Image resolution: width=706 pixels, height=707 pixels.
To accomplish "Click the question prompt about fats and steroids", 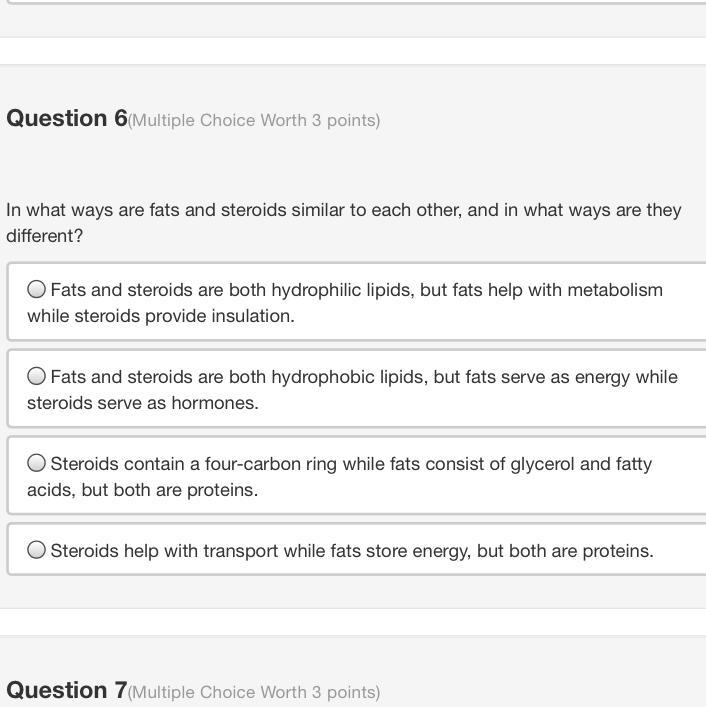I will click(x=343, y=210).
